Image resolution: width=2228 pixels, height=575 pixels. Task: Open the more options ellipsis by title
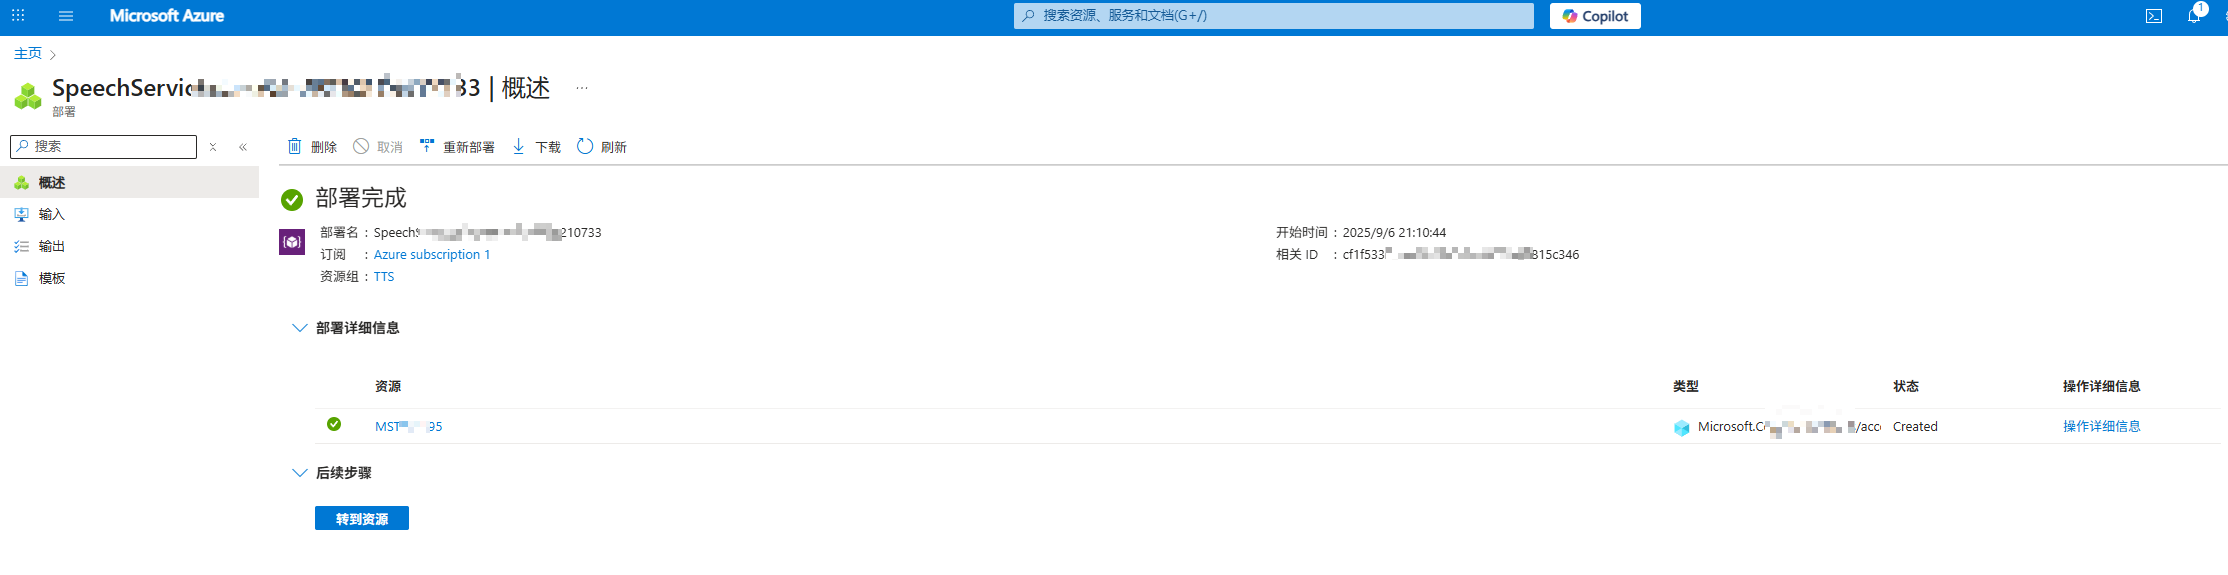point(582,88)
